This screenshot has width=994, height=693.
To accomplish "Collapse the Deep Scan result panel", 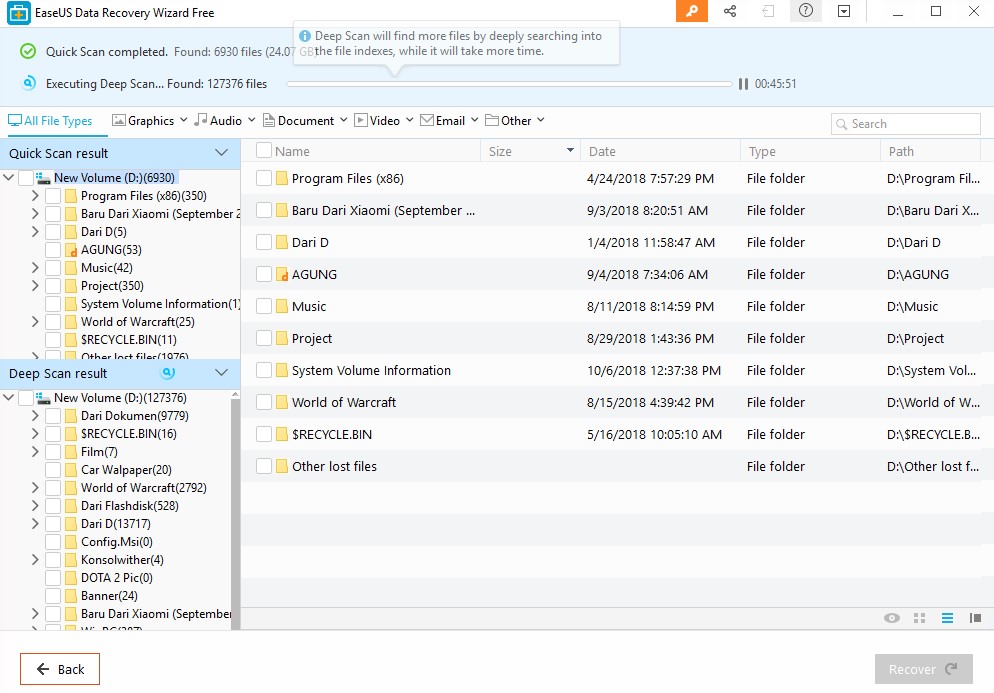I will tap(221, 373).
